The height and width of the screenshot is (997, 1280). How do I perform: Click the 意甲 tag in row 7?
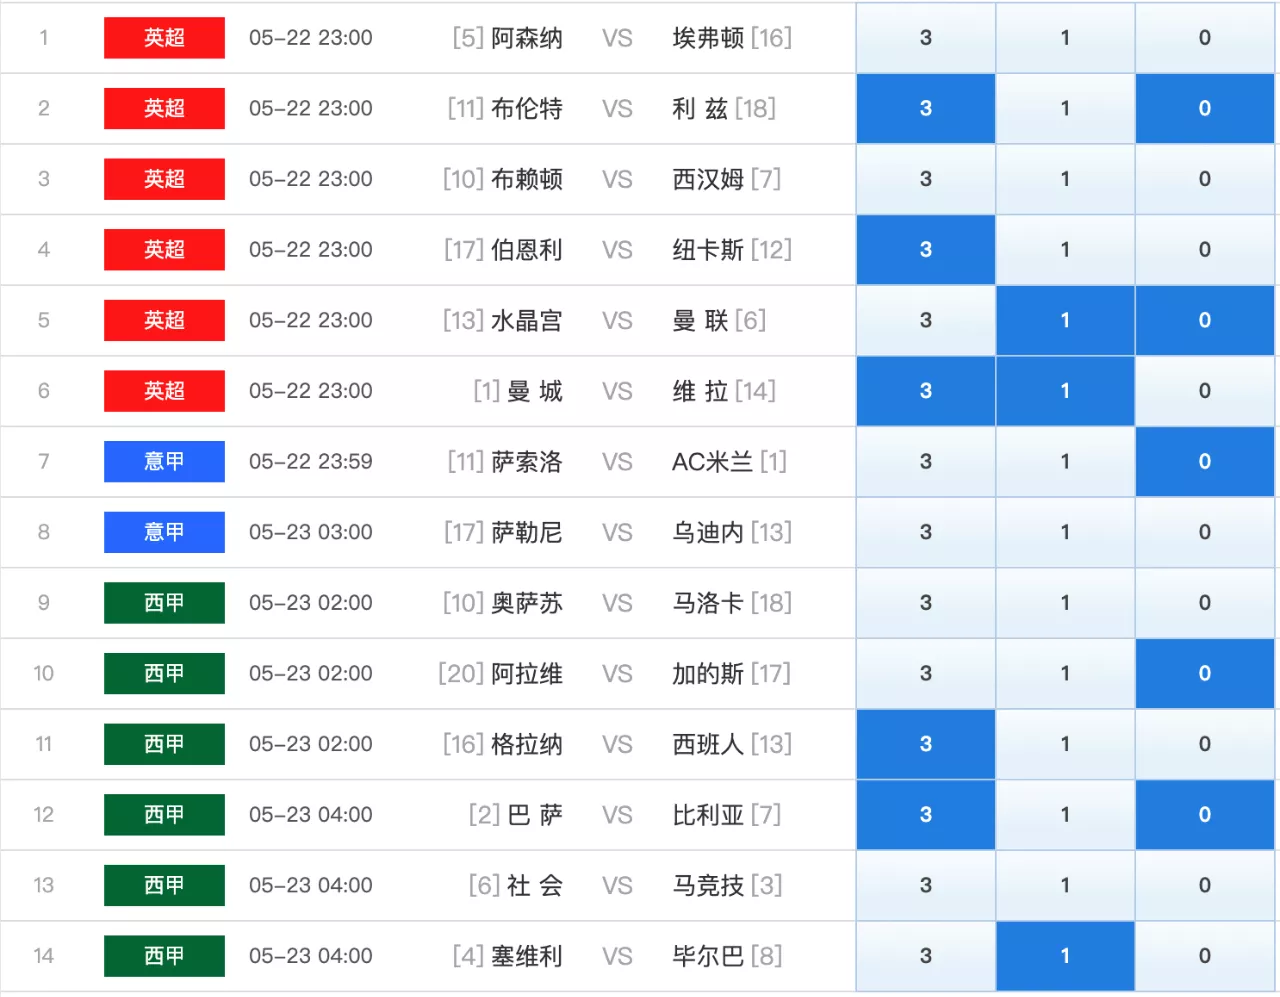tap(164, 462)
